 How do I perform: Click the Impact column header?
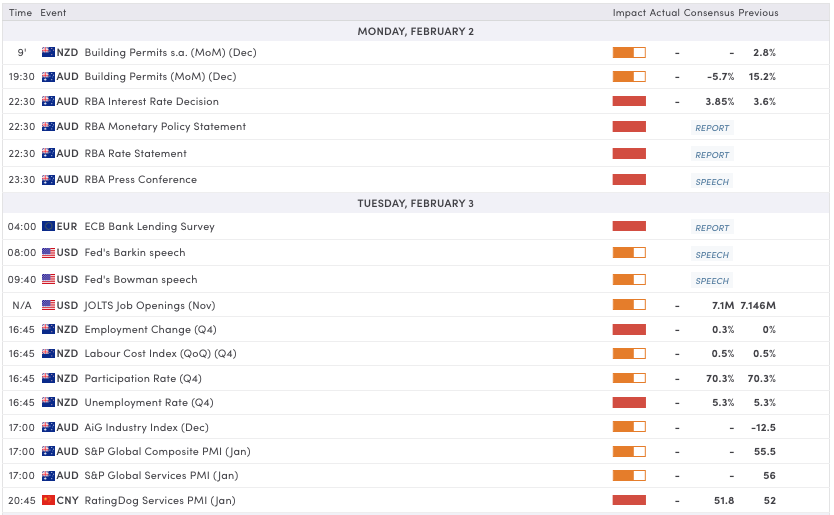click(628, 13)
